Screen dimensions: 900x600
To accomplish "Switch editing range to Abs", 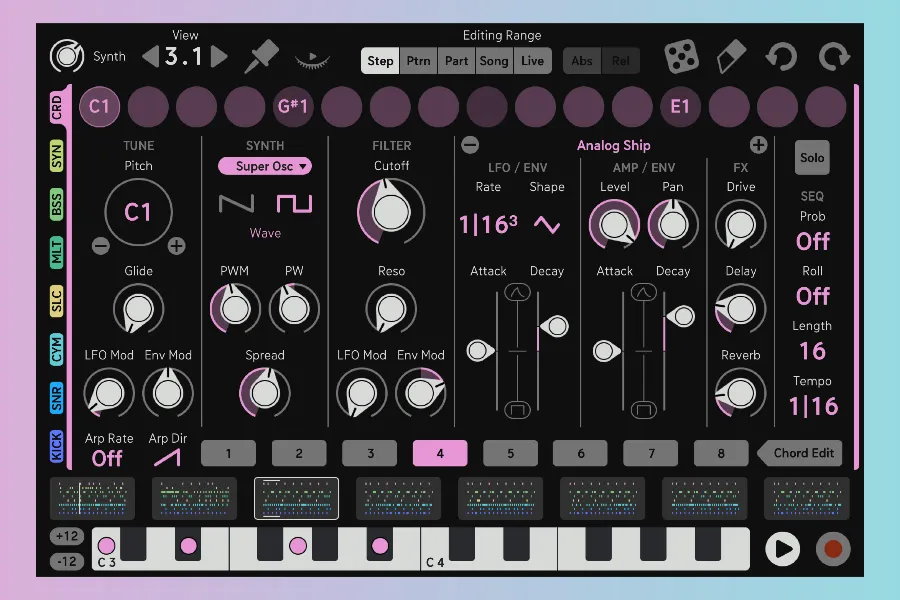I will point(582,61).
